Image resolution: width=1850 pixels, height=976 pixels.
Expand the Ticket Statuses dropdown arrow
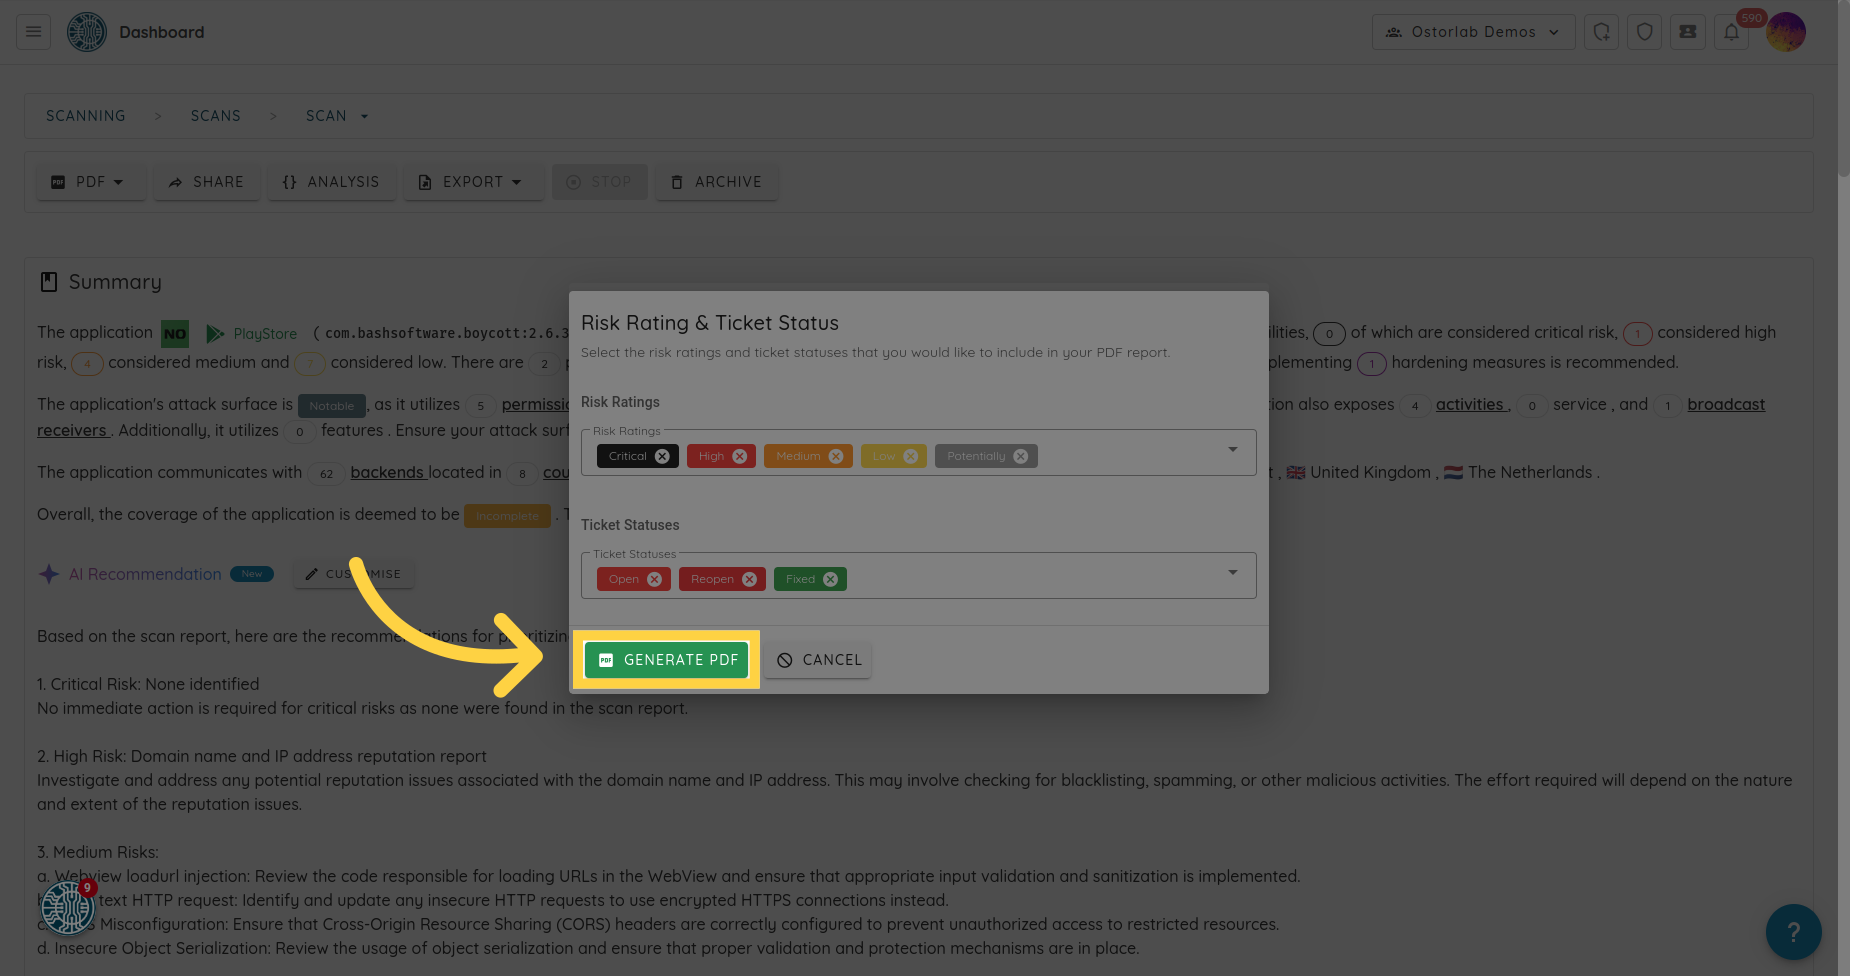tap(1232, 573)
